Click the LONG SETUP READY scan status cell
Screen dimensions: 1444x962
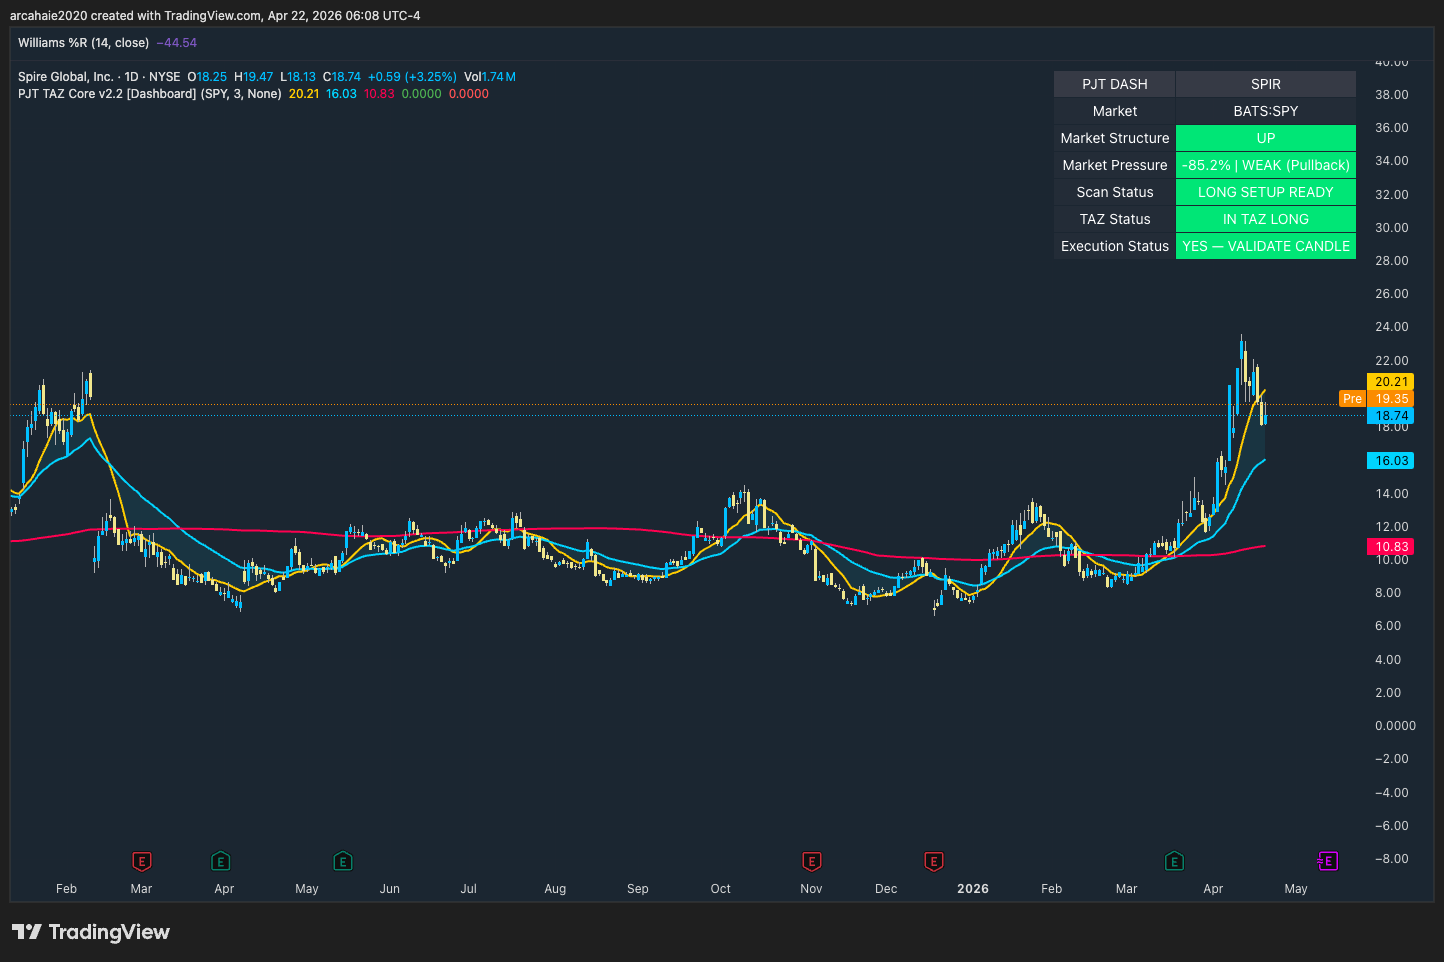coord(1265,192)
